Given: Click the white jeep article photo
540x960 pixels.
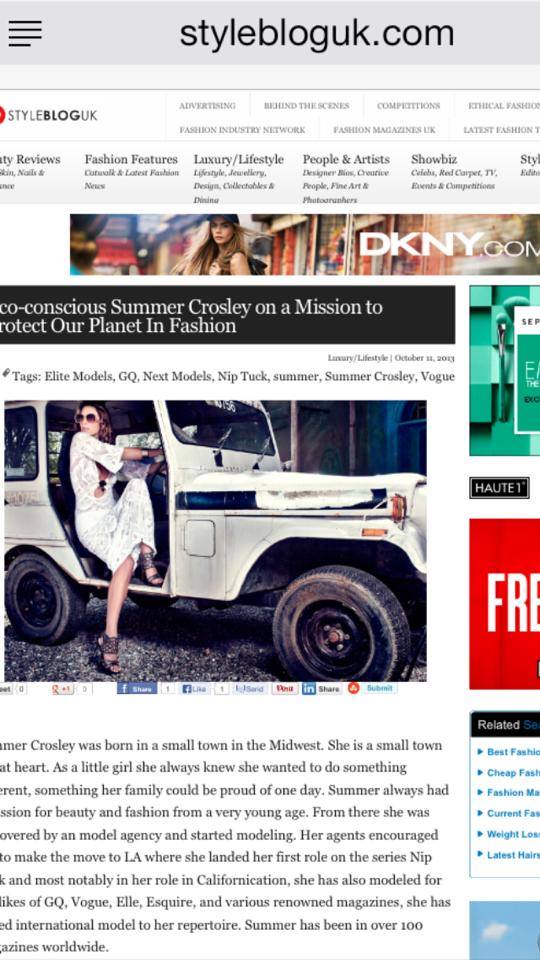Looking at the screenshot, I should [x=216, y=541].
